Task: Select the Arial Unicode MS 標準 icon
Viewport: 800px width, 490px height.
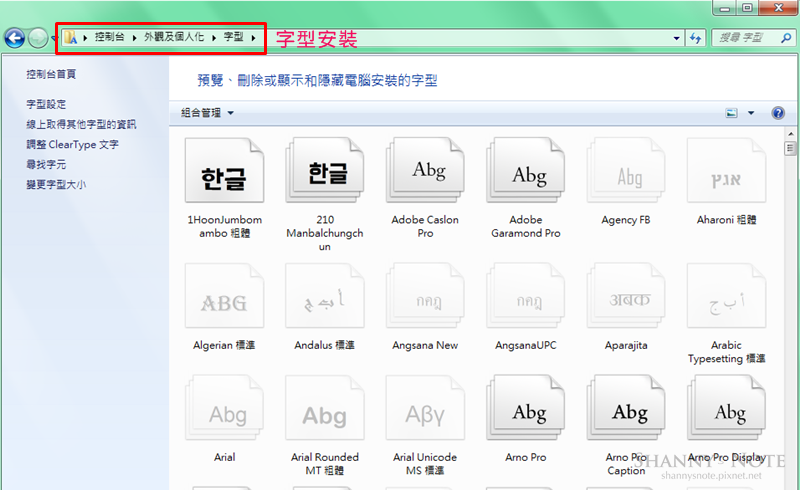Action: [425, 407]
